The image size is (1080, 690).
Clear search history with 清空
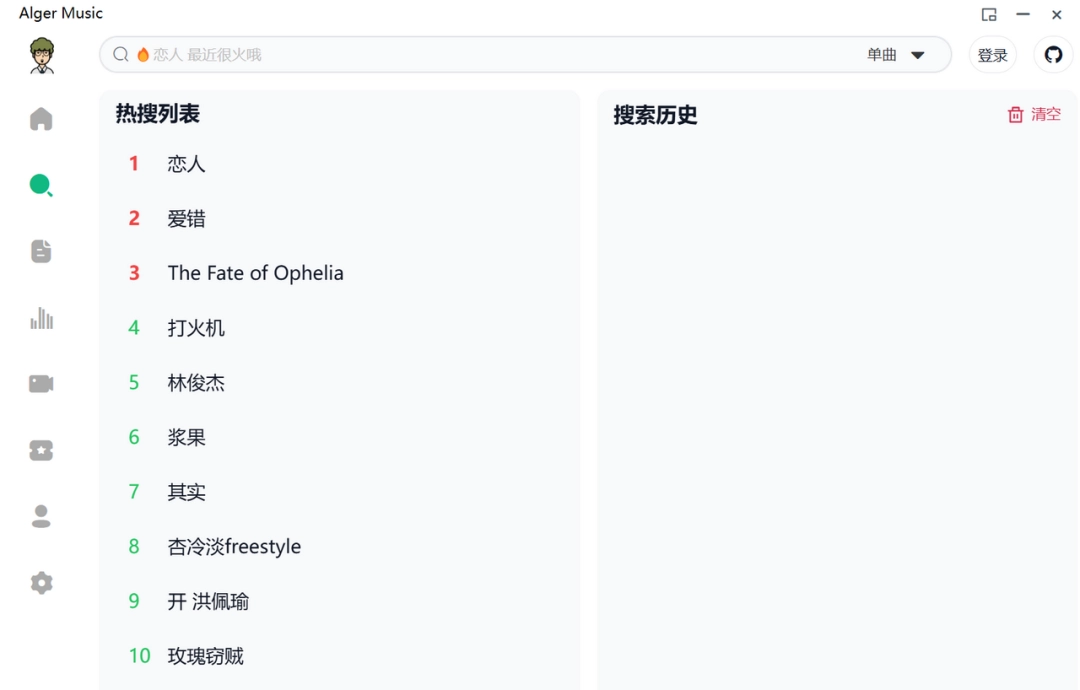point(1034,115)
